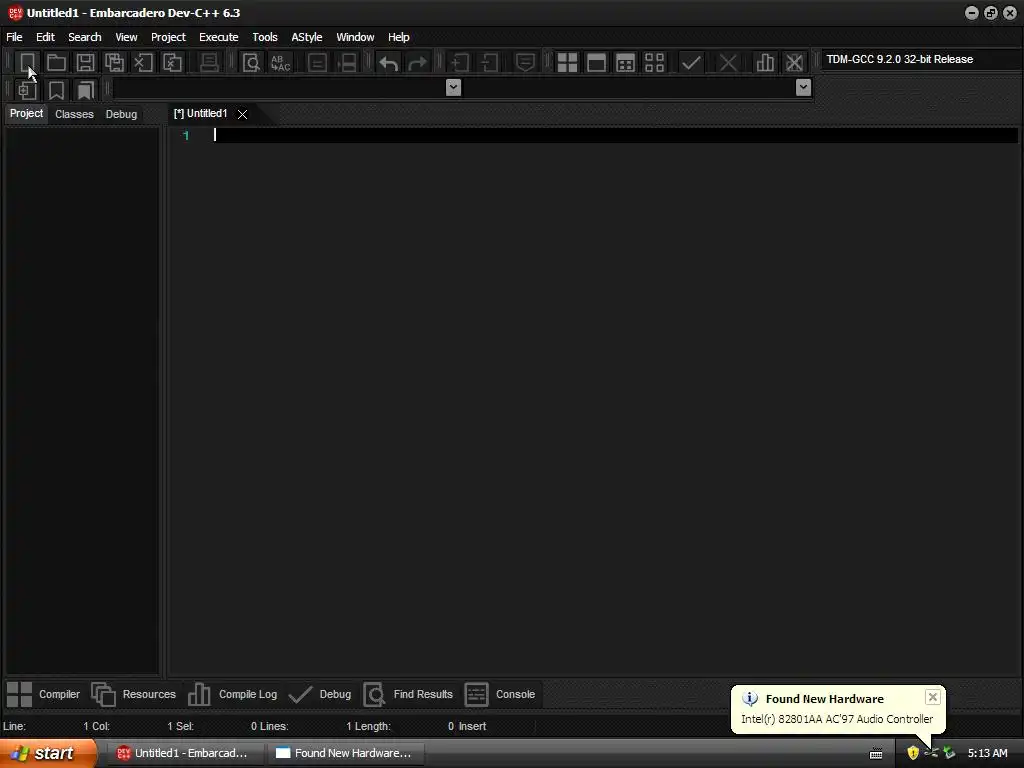Click the Close file icon
The width and height of the screenshot is (1024, 768).
tap(143, 63)
